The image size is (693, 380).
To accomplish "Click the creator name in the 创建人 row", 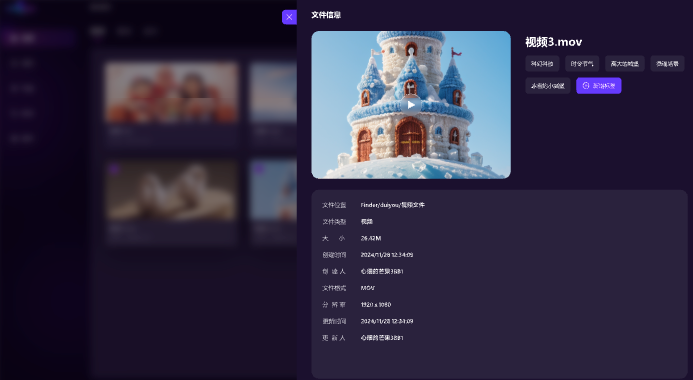I will pyautogui.click(x=382, y=271).
